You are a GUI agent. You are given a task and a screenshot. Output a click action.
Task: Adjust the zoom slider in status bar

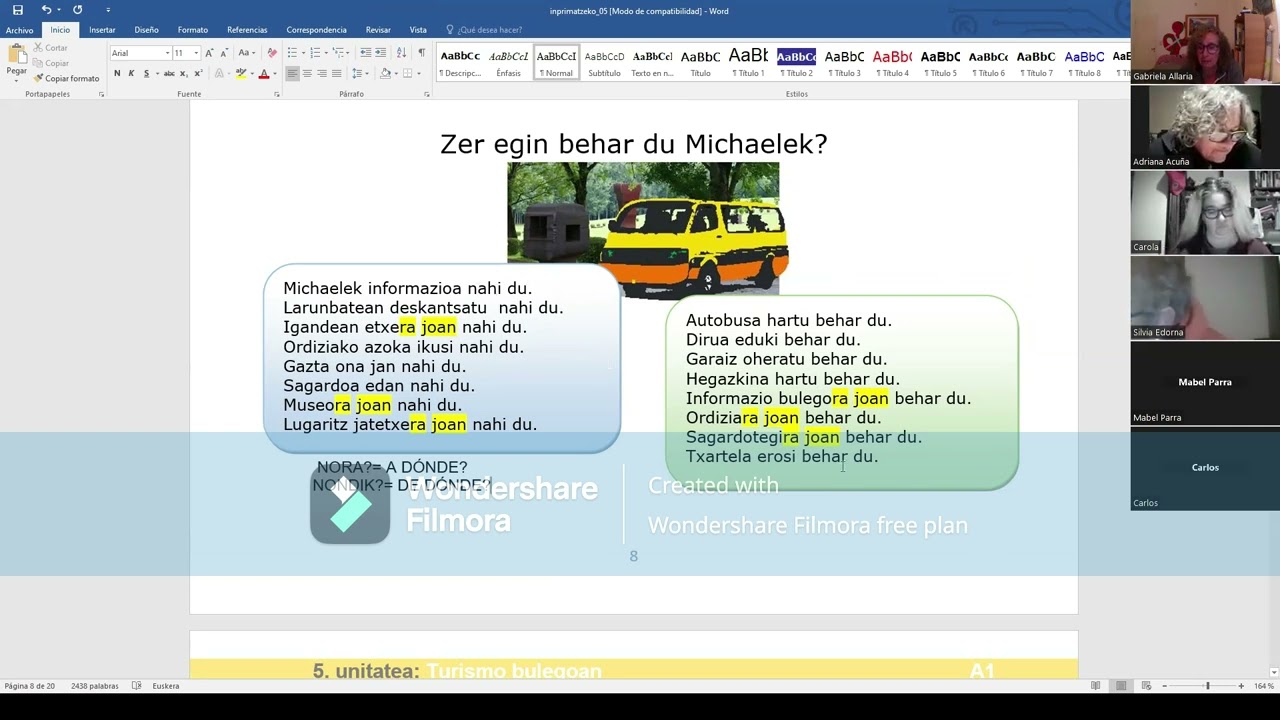[1207, 686]
